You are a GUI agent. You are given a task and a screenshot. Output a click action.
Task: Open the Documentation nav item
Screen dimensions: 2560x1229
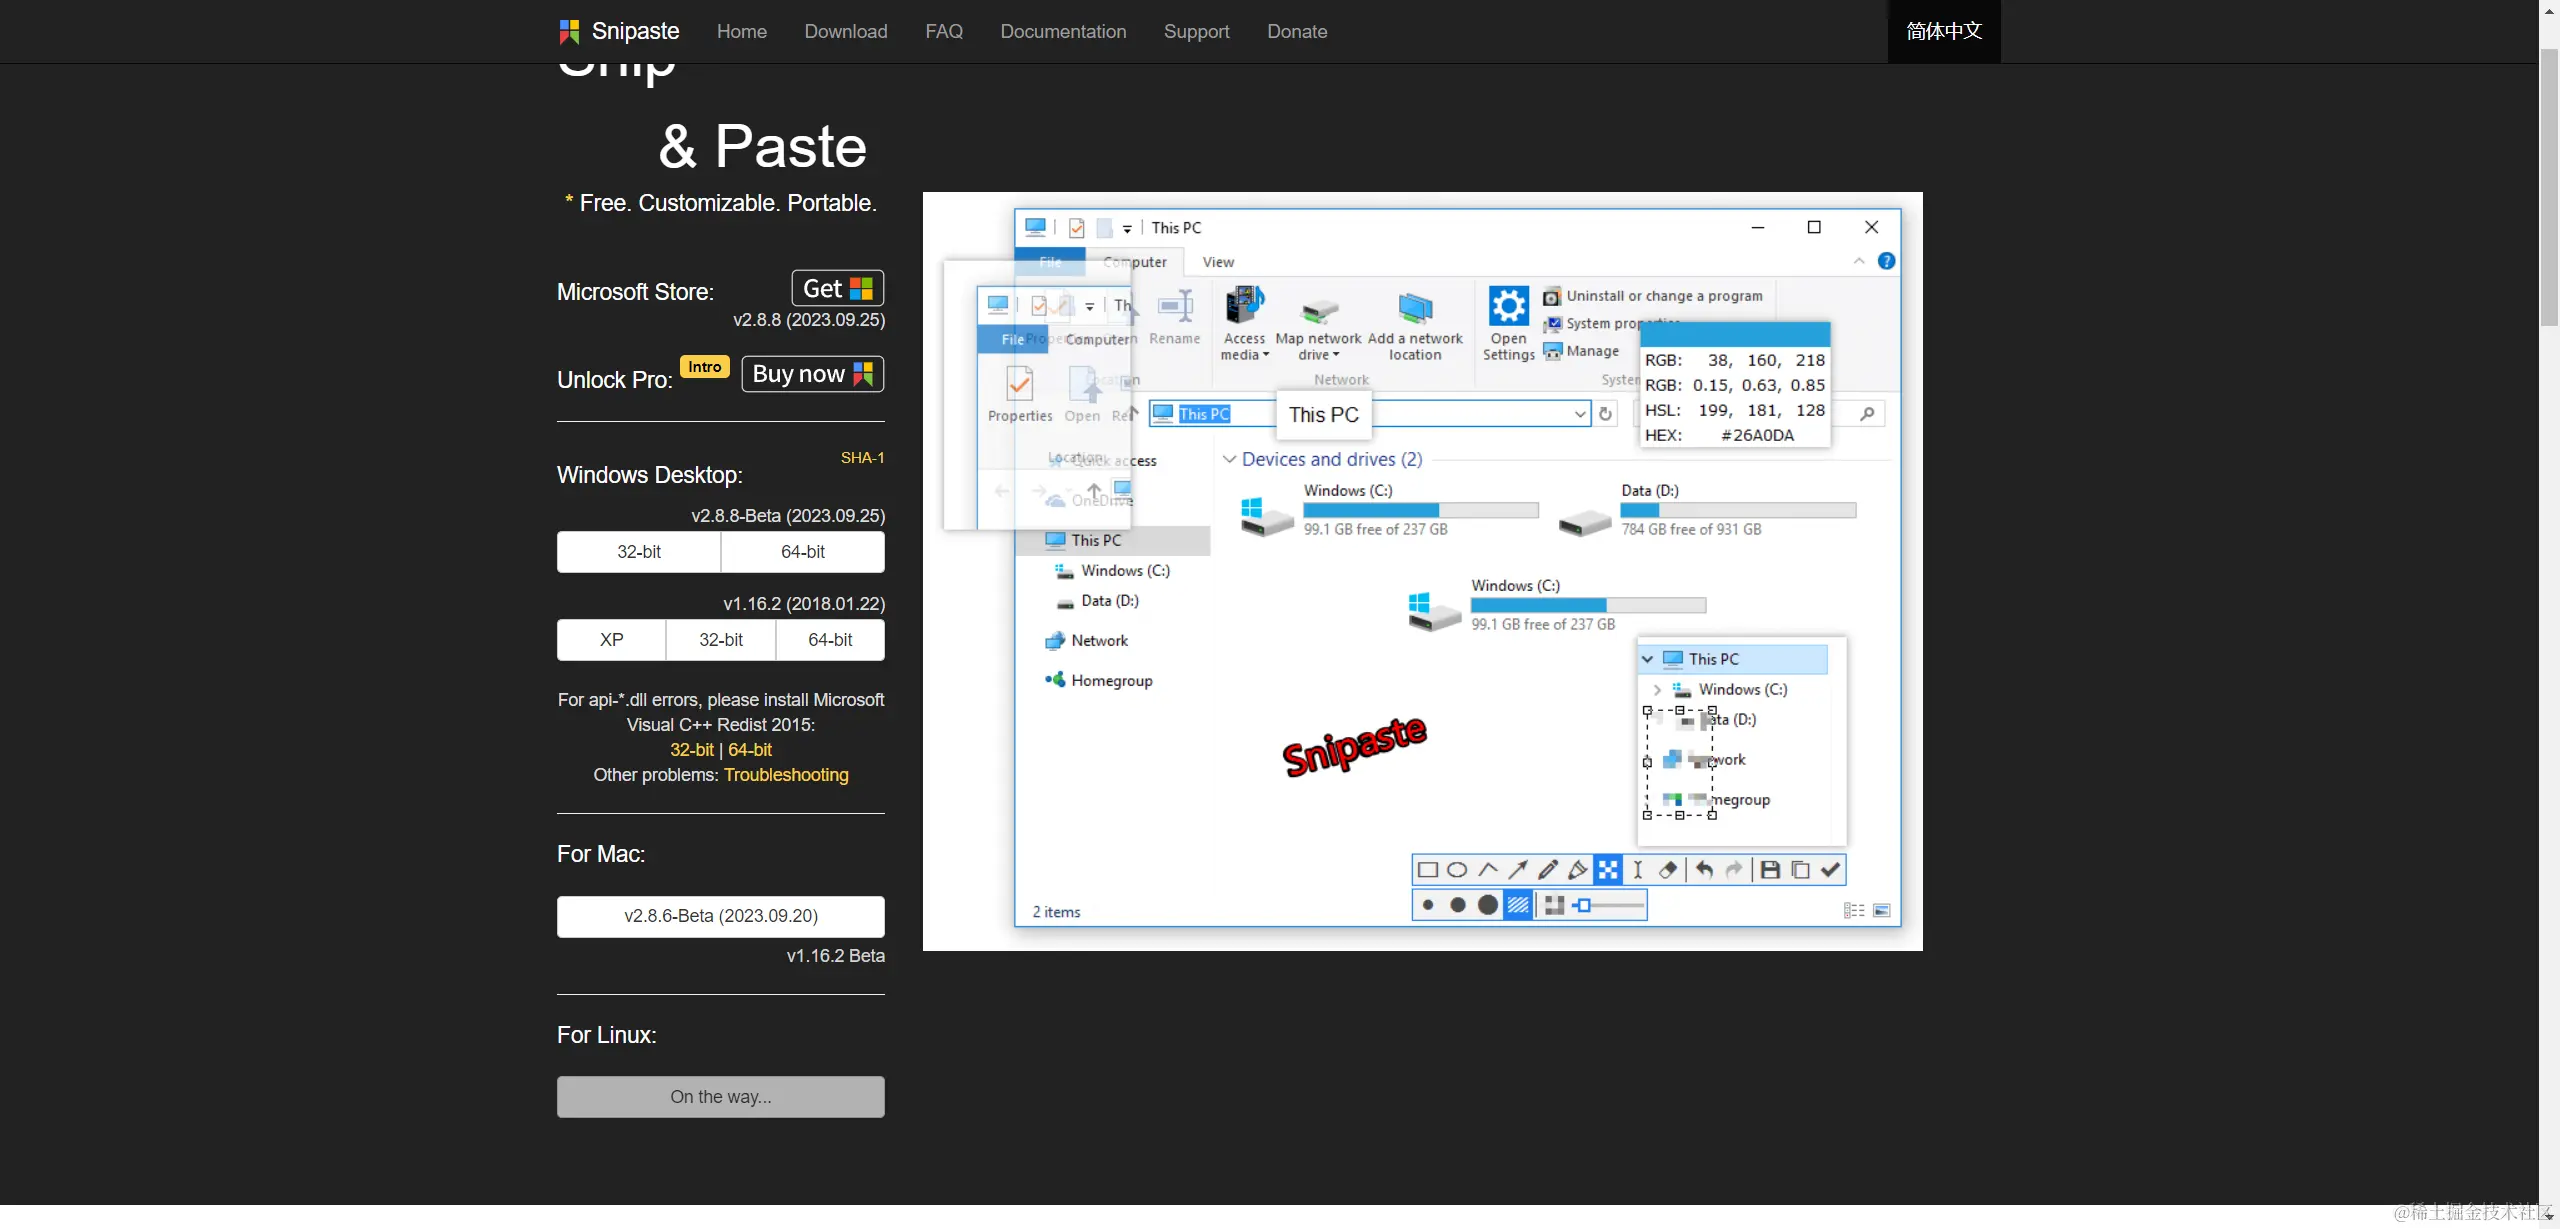pos(1063,31)
